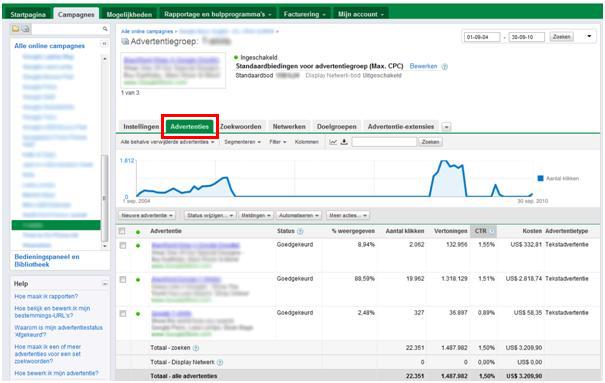605x383 pixels.
Task: Click the start date field 01-09-04
Action: [x=482, y=37]
